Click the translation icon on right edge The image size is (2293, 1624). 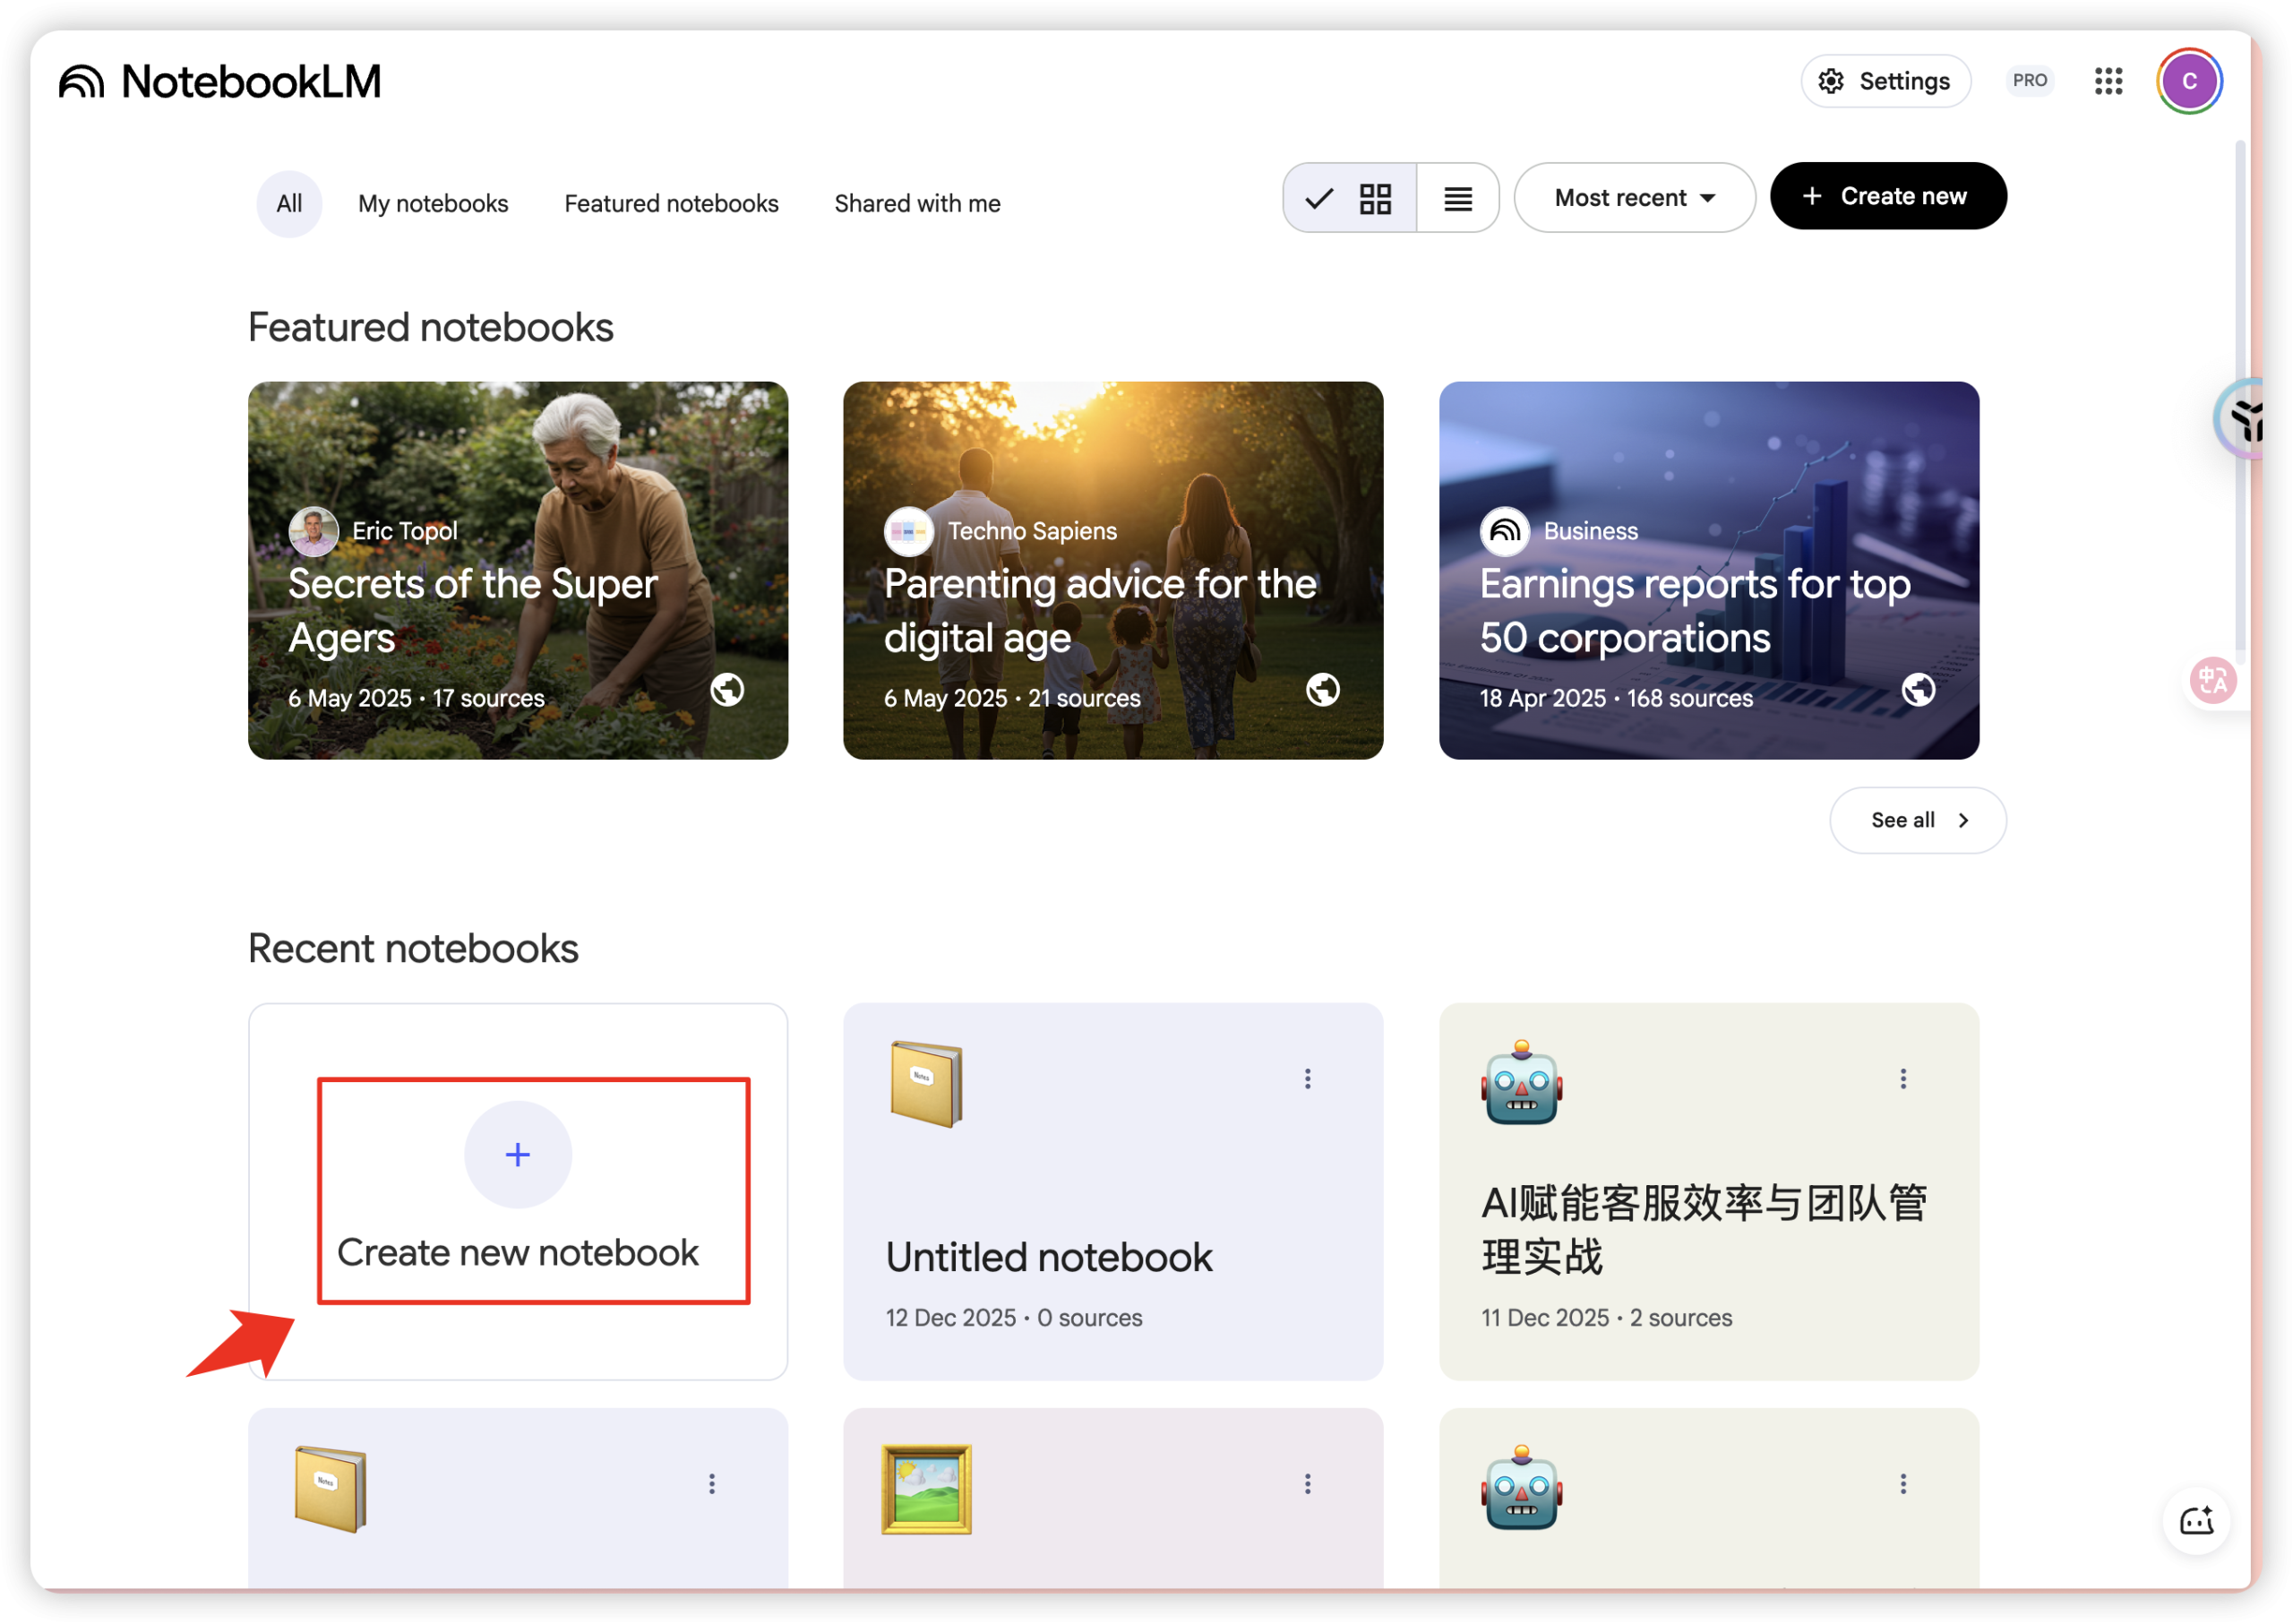(2213, 680)
